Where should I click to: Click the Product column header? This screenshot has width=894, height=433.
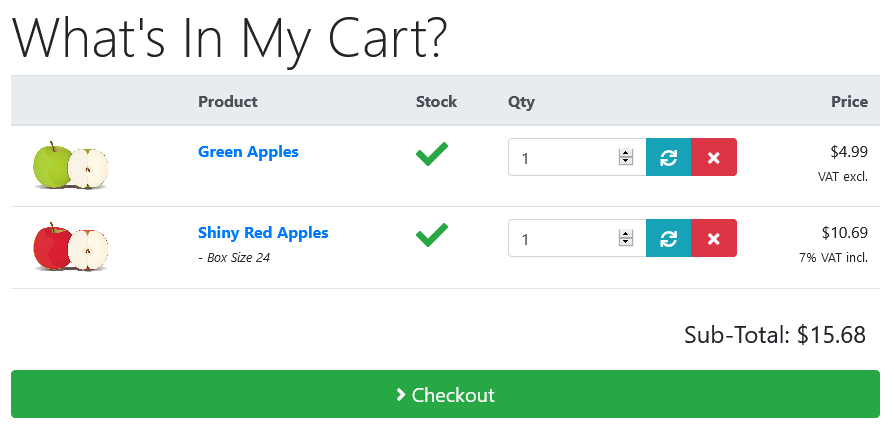coord(227,102)
